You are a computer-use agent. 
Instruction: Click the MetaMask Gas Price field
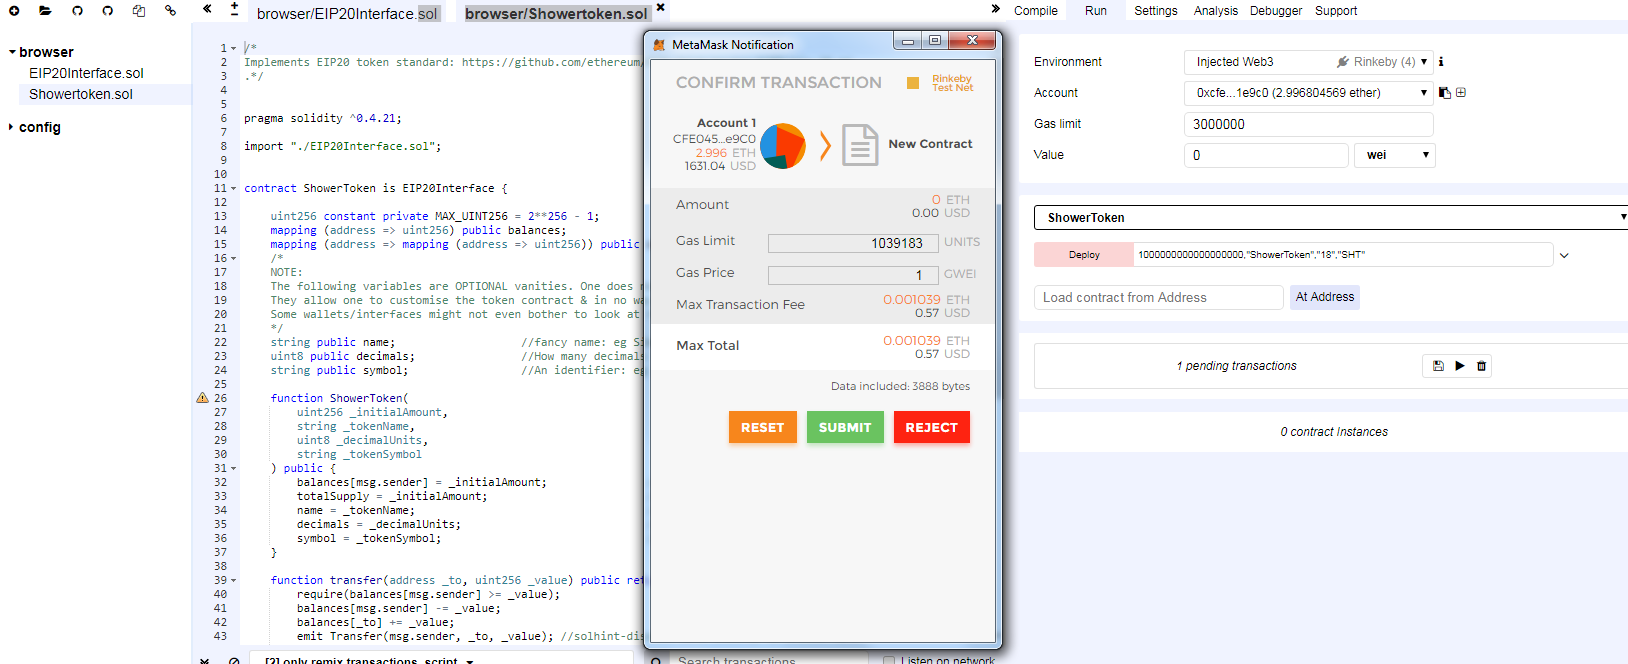pos(853,275)
